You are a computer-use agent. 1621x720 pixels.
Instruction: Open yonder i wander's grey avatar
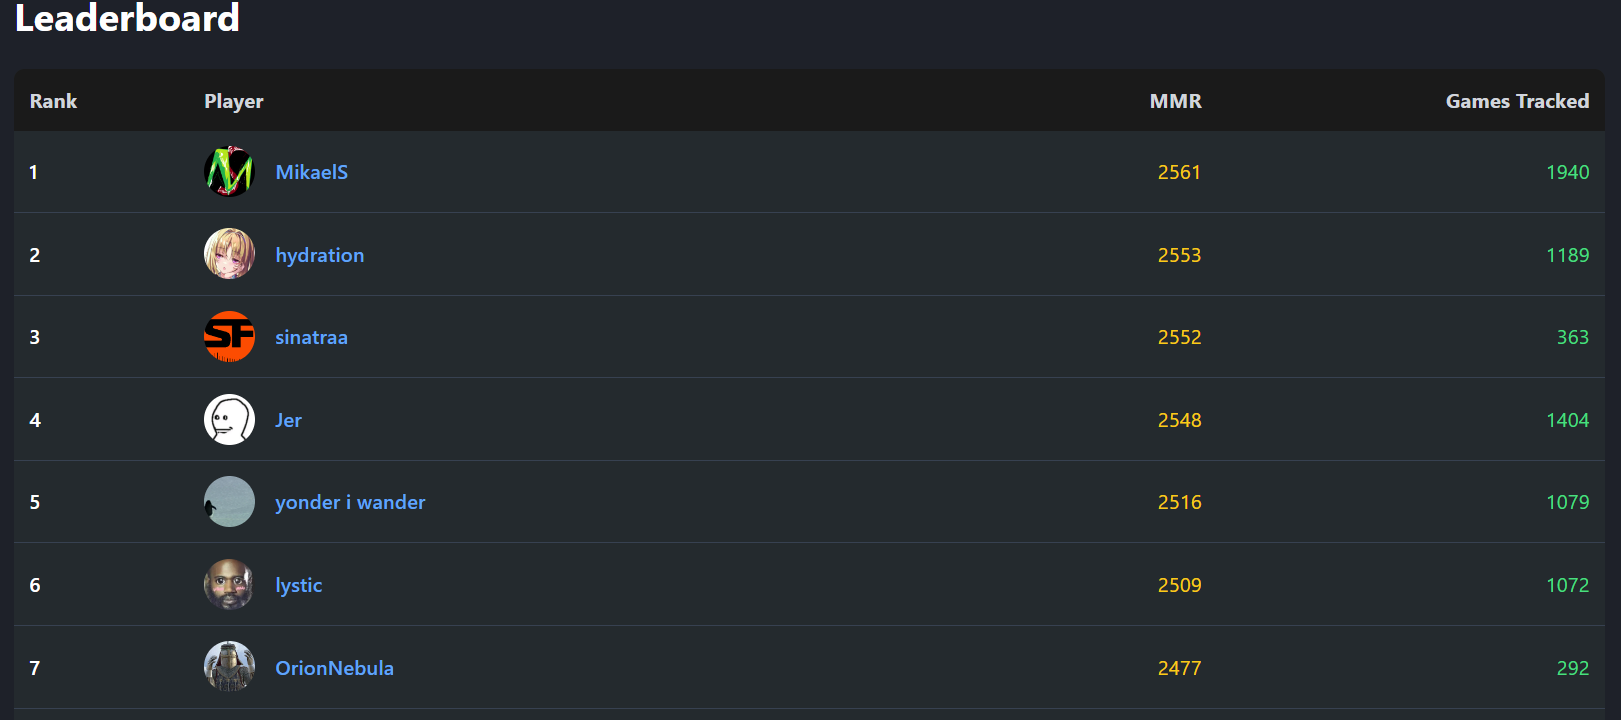[229, 502]
